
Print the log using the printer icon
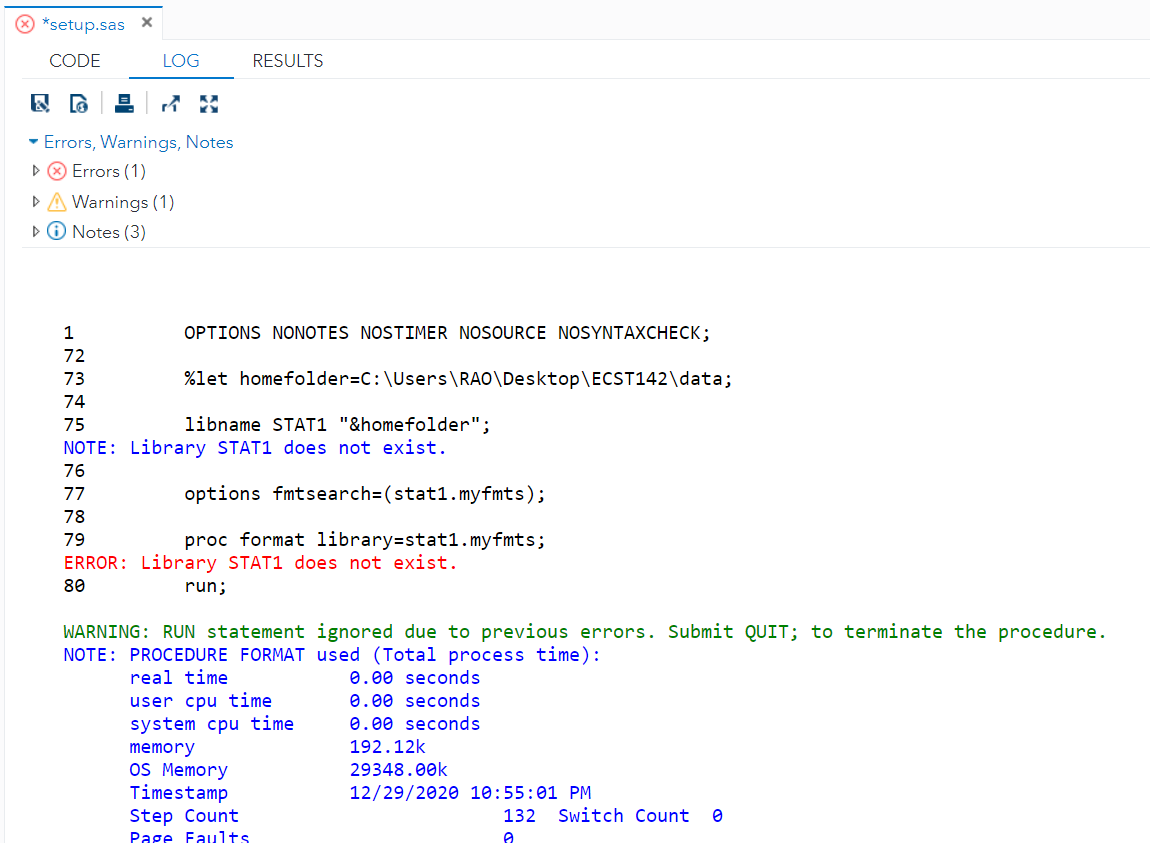click(x=124, y=103)
